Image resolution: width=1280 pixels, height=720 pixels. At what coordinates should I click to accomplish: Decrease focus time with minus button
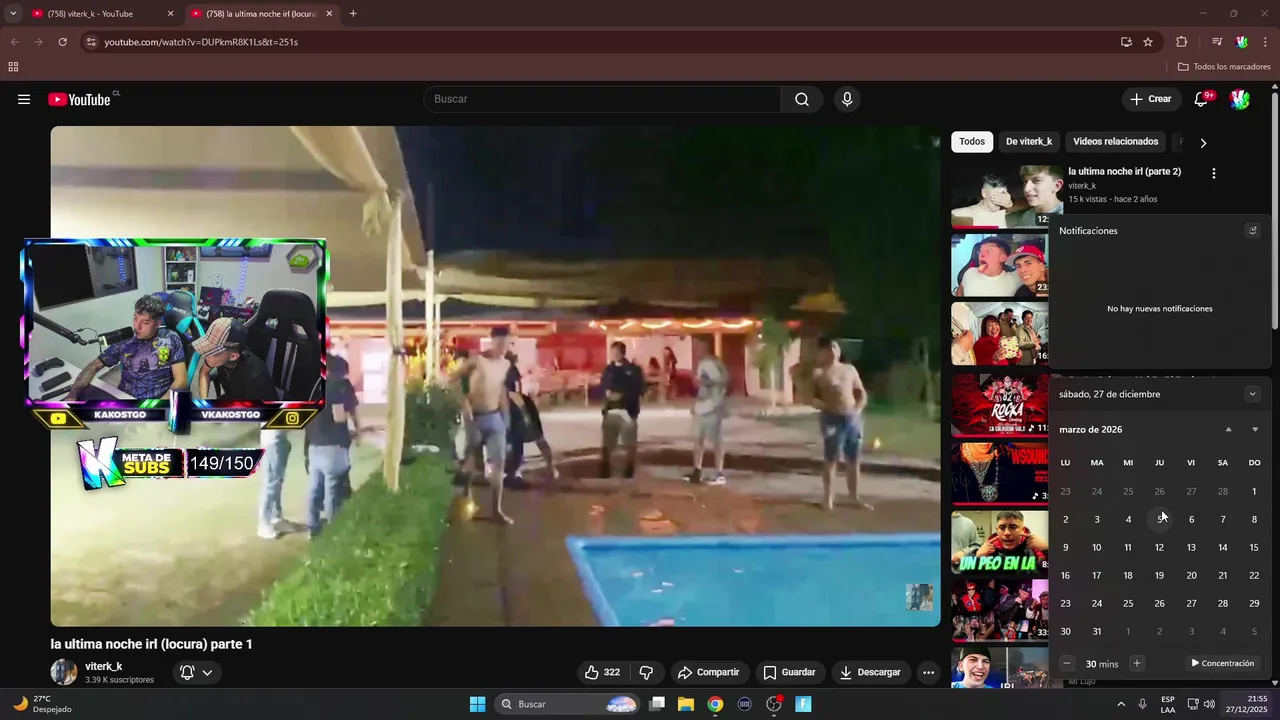click(x=1067, y=663)
